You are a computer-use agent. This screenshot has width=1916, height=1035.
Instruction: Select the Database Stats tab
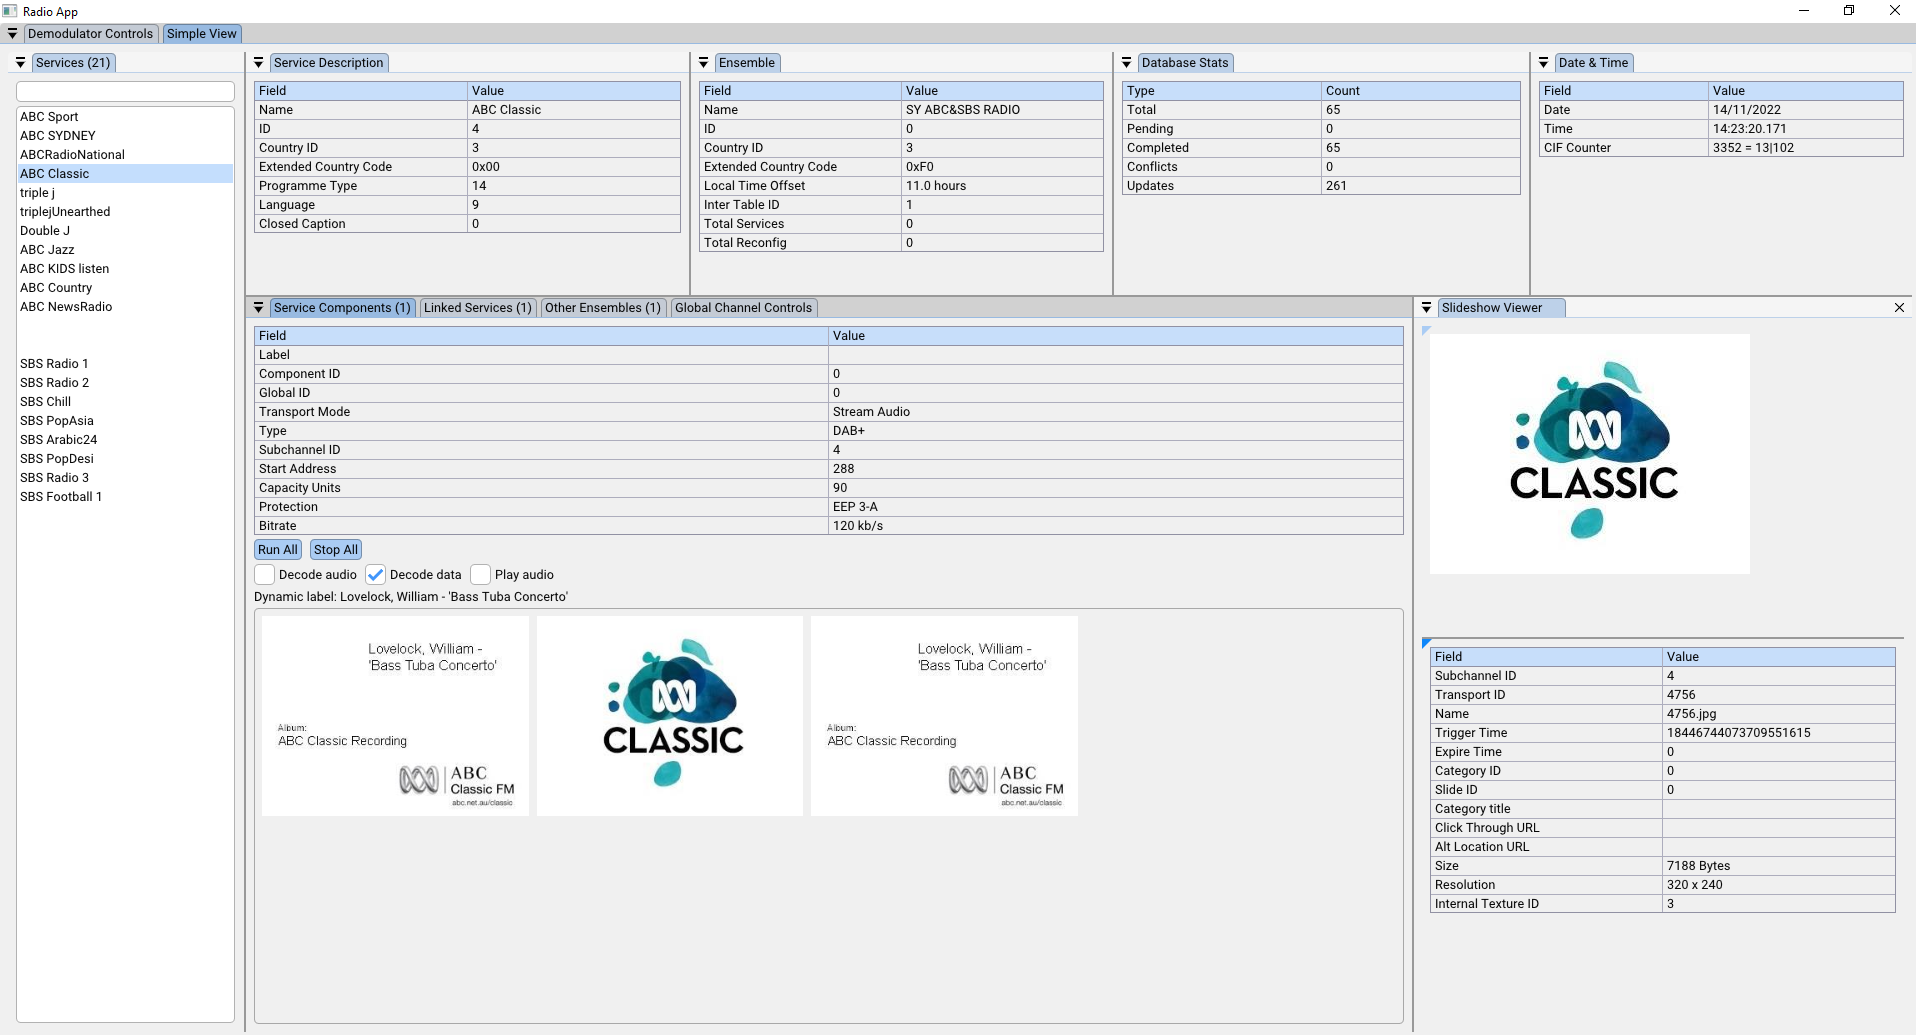1185,63
